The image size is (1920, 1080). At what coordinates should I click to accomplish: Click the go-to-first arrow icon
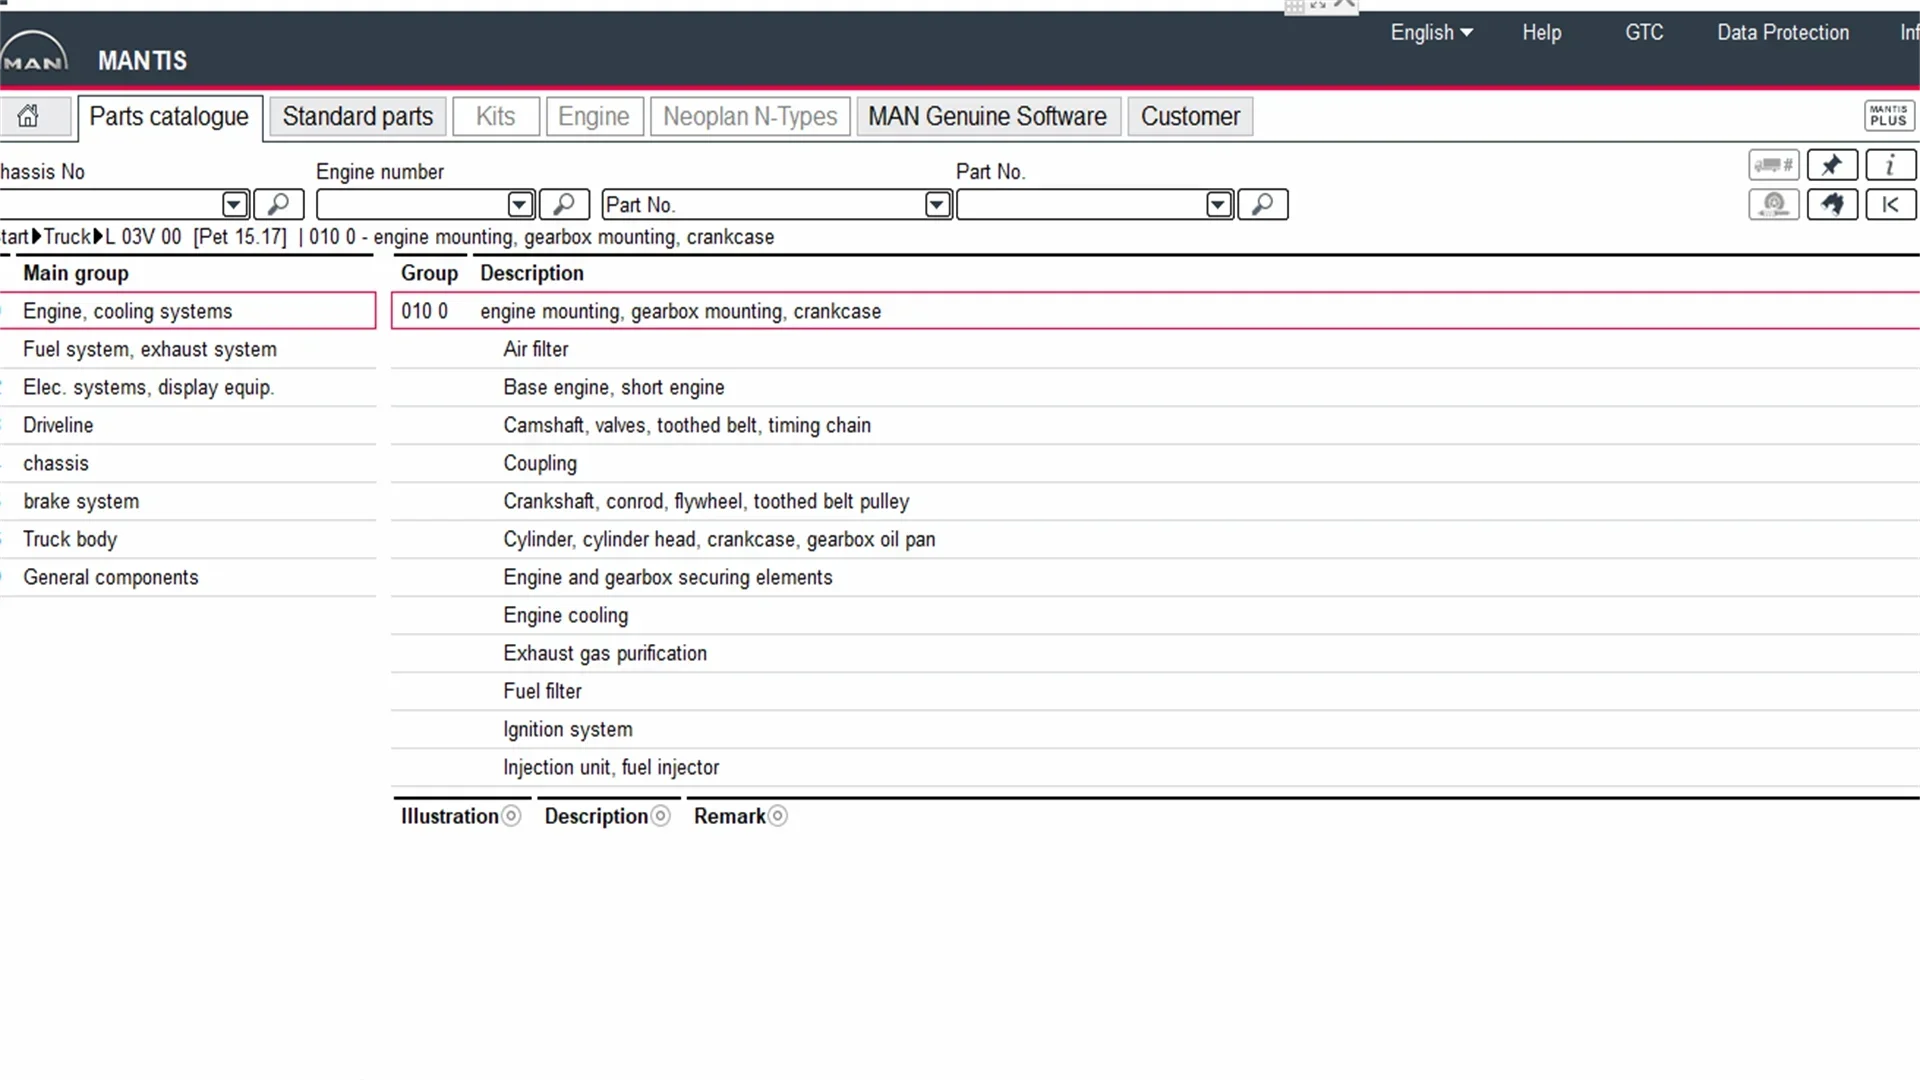[x=1890, y=205]
